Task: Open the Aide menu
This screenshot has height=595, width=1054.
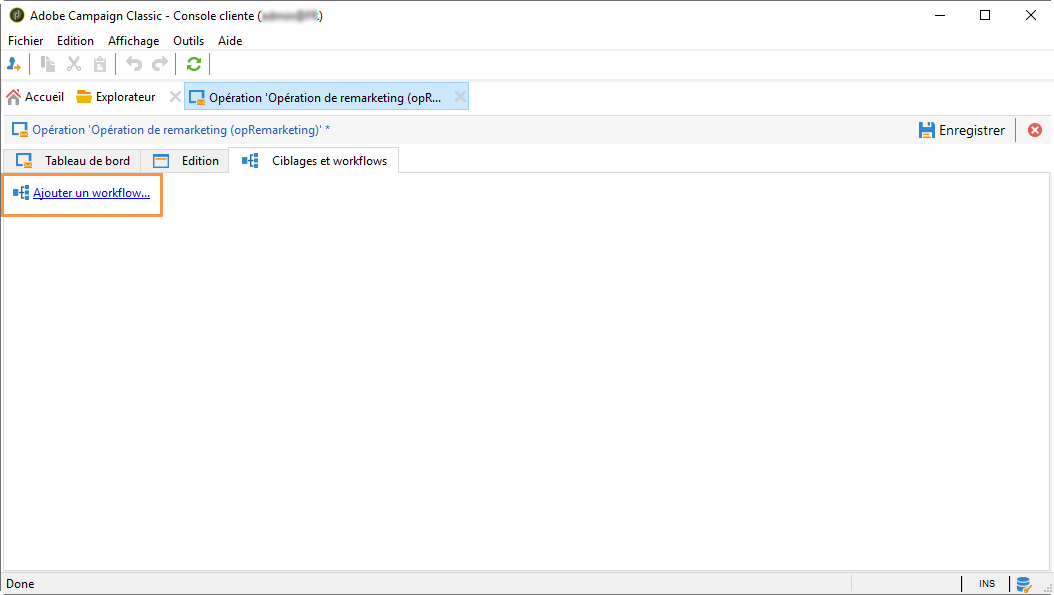Action: (x=230, y=41)
